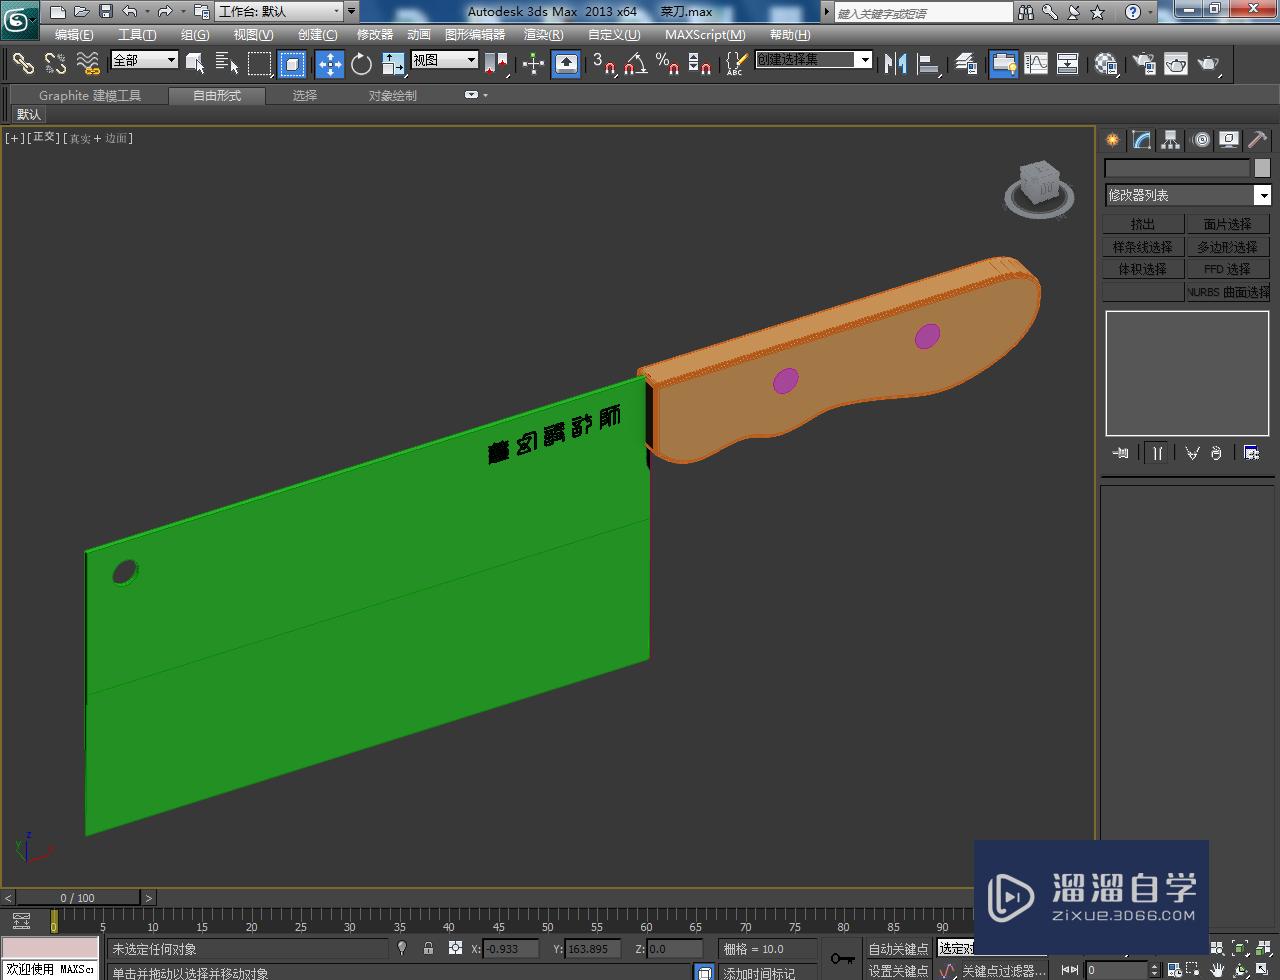
Task: Click the FFD 选择 button
Action: [x=1226, y=269]
